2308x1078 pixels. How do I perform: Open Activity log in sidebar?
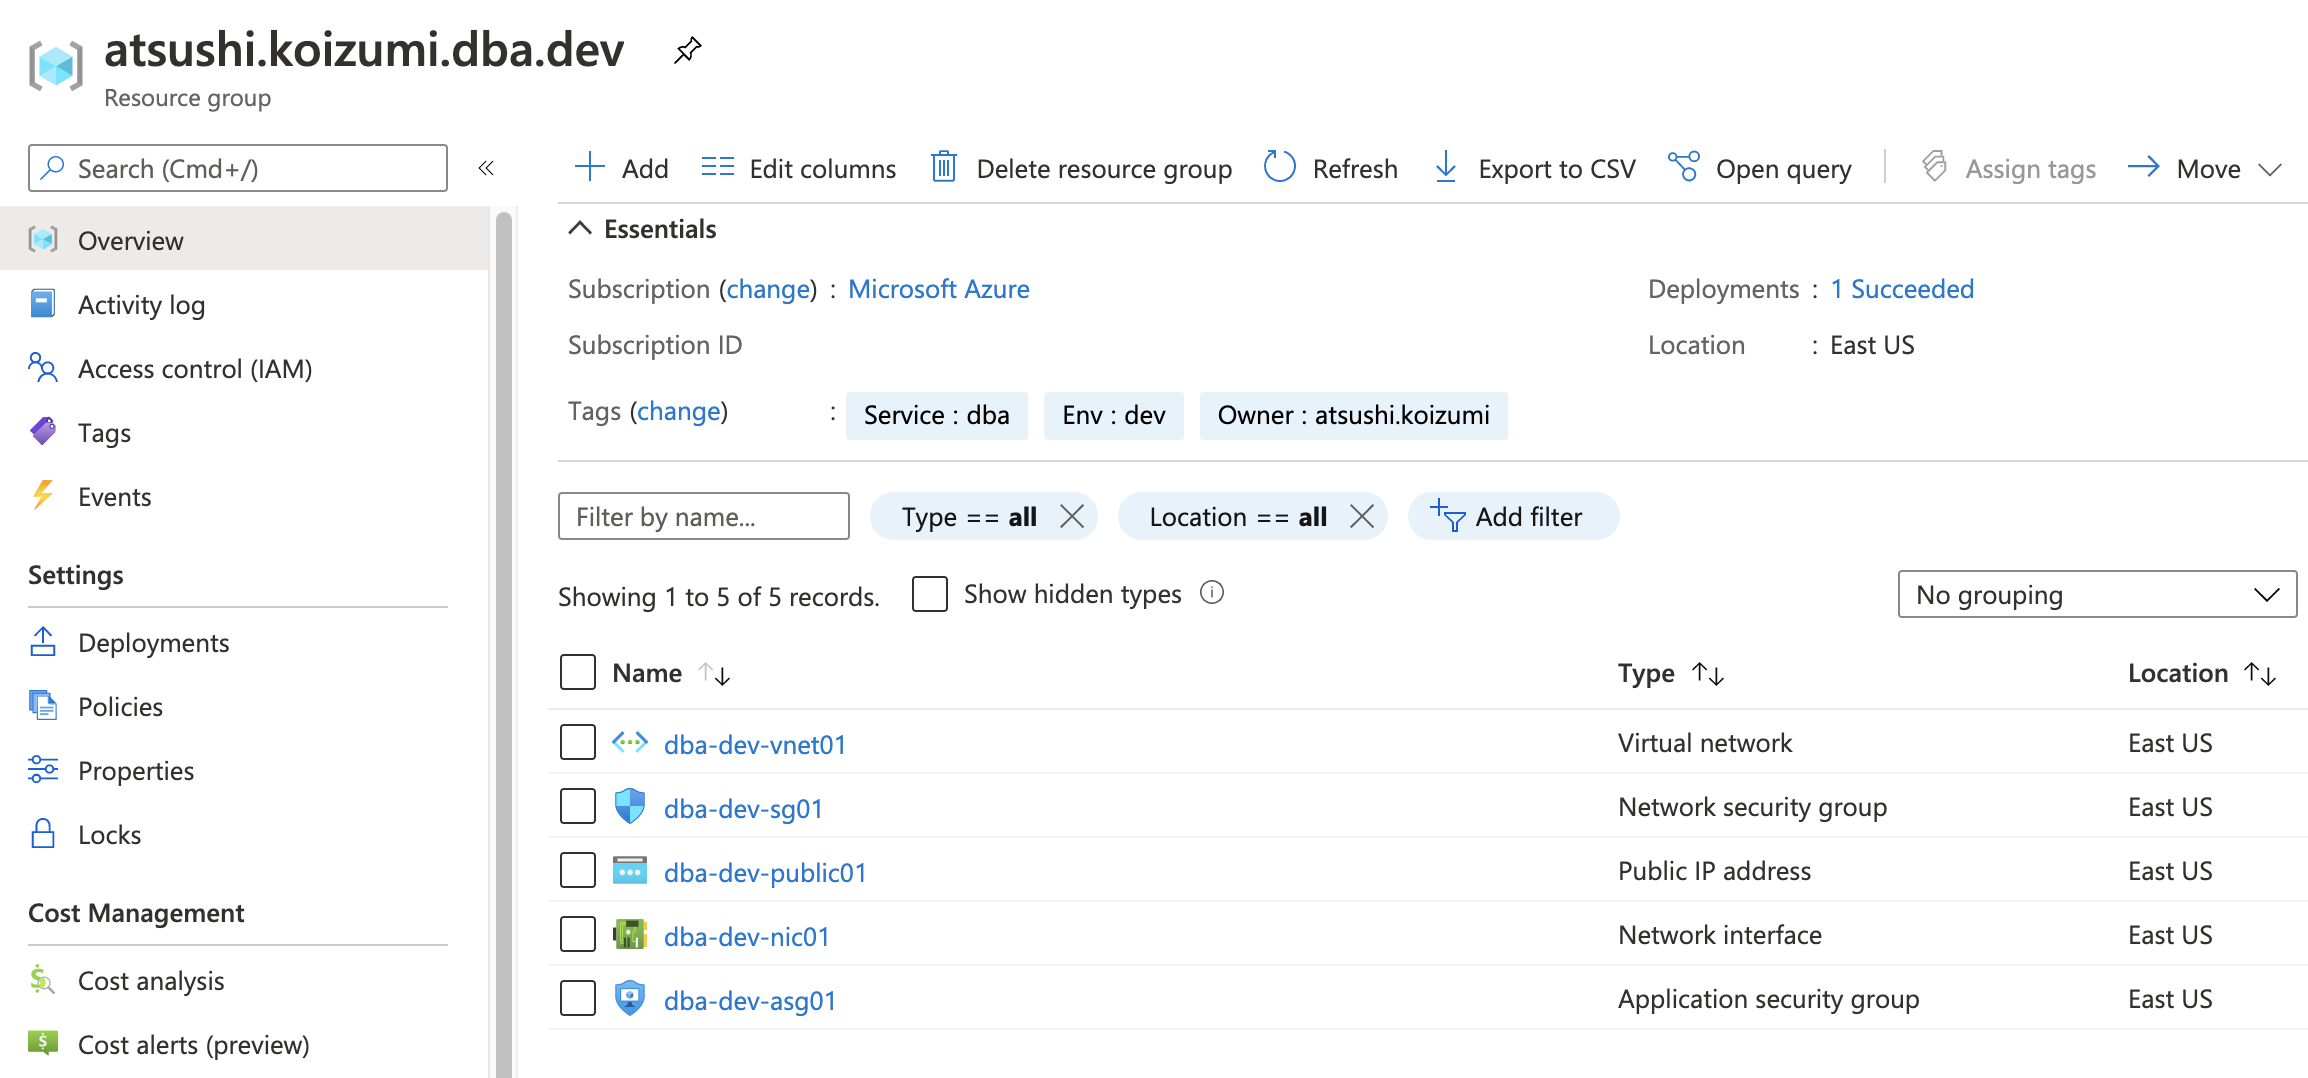point(141,305)
